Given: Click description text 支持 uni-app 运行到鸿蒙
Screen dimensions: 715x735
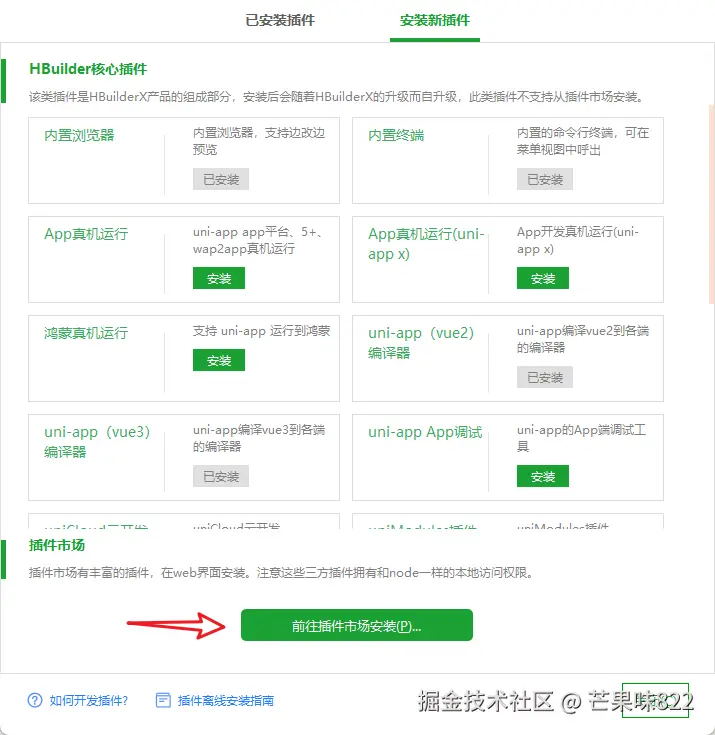Looking at the screenshot, I should [x=262, y=331].
